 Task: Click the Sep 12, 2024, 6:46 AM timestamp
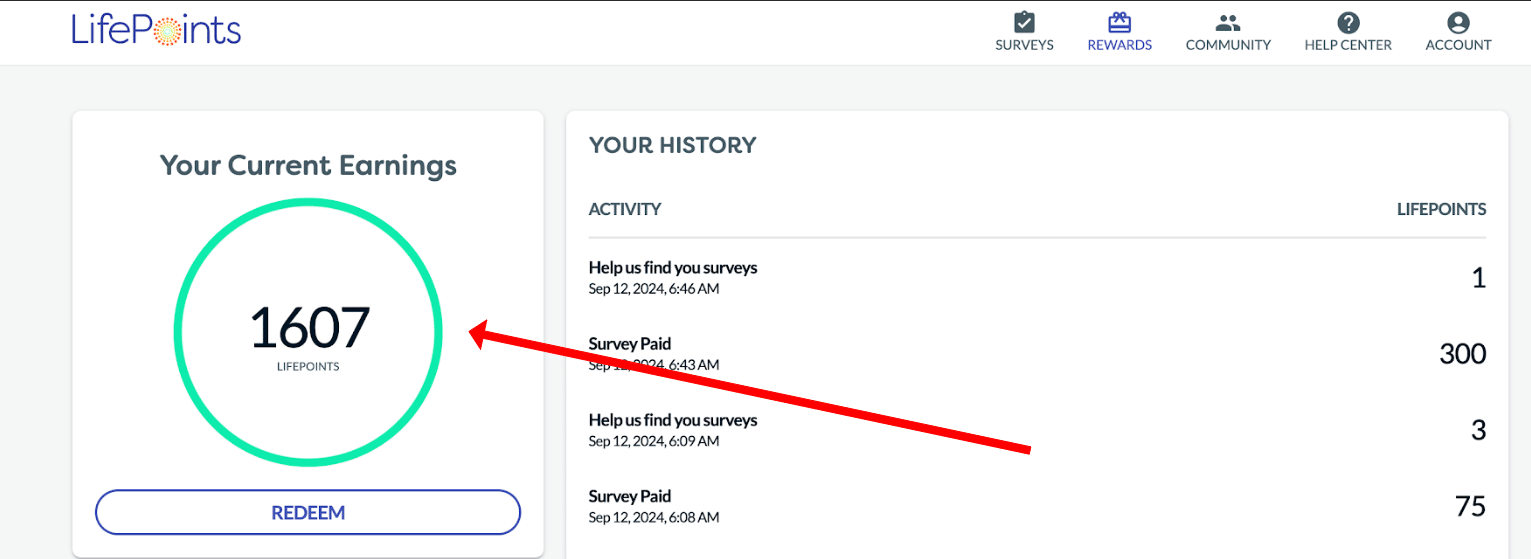[654, 289]
